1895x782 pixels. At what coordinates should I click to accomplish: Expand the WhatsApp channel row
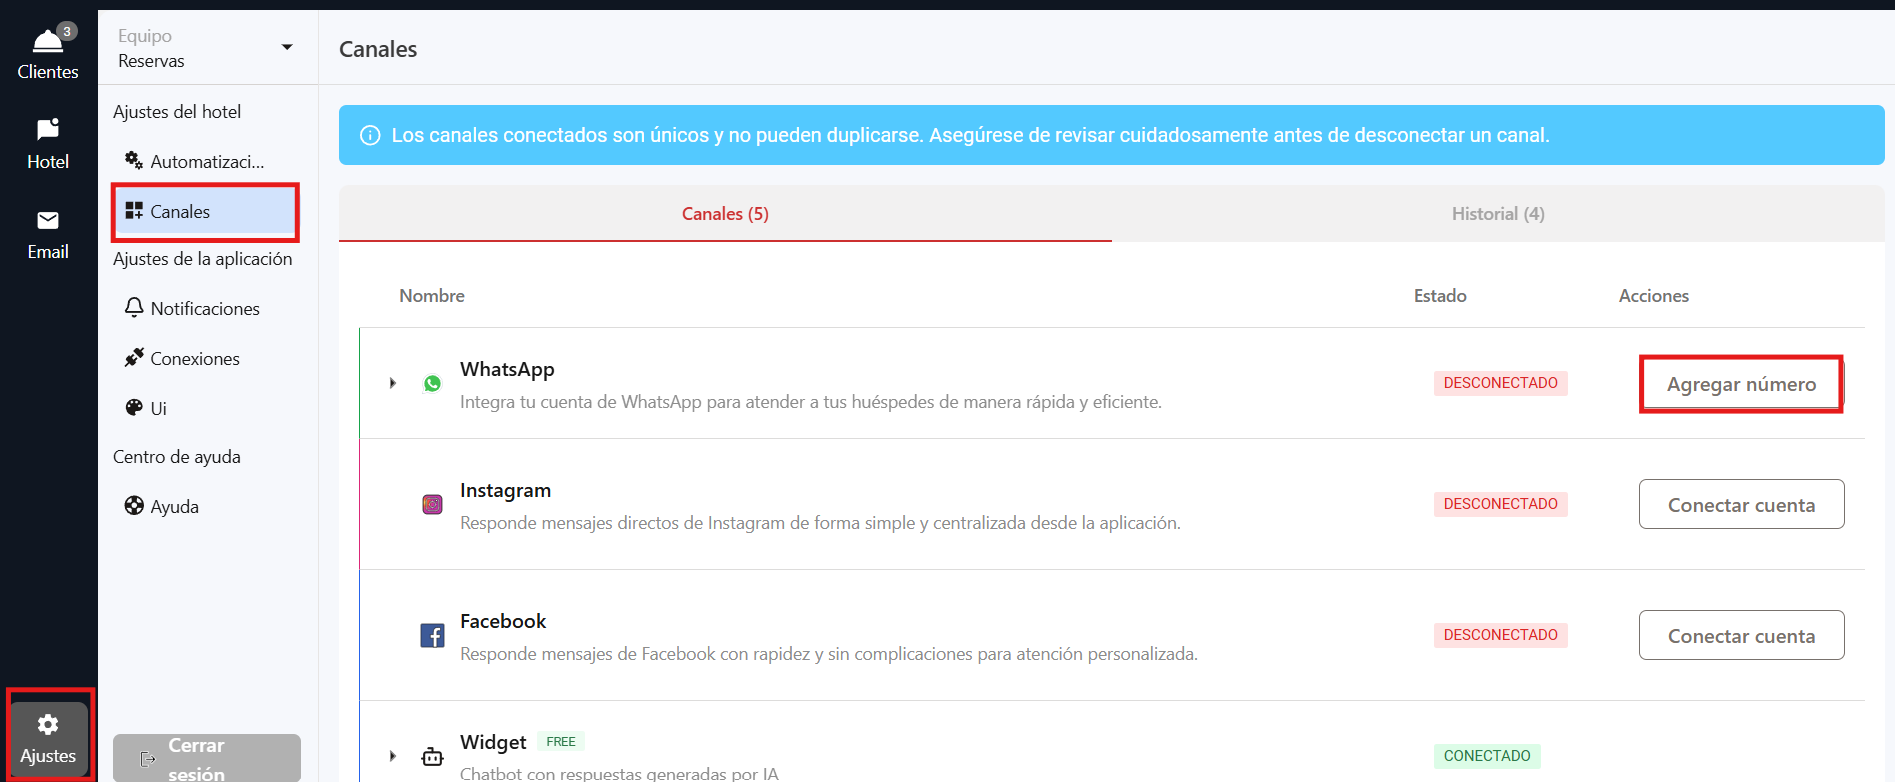click(x=393, y=383)
